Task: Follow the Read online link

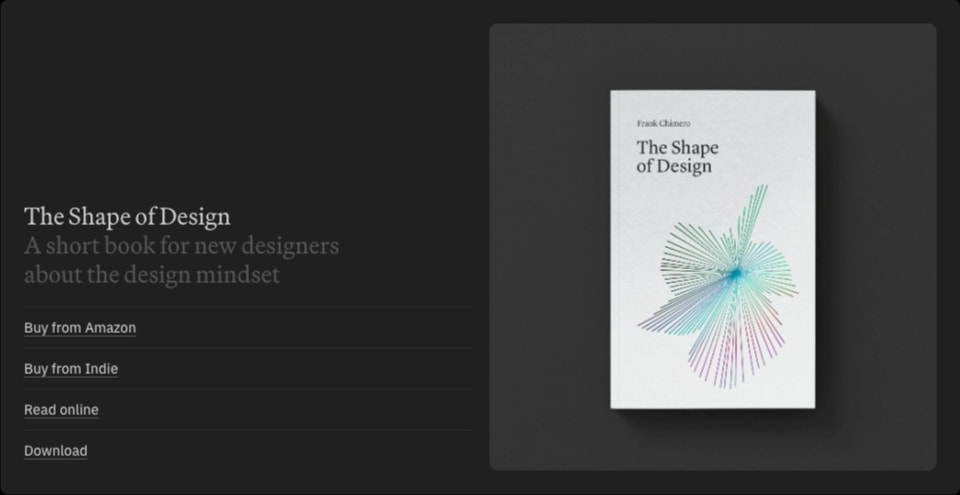Action: pos(61,410)
